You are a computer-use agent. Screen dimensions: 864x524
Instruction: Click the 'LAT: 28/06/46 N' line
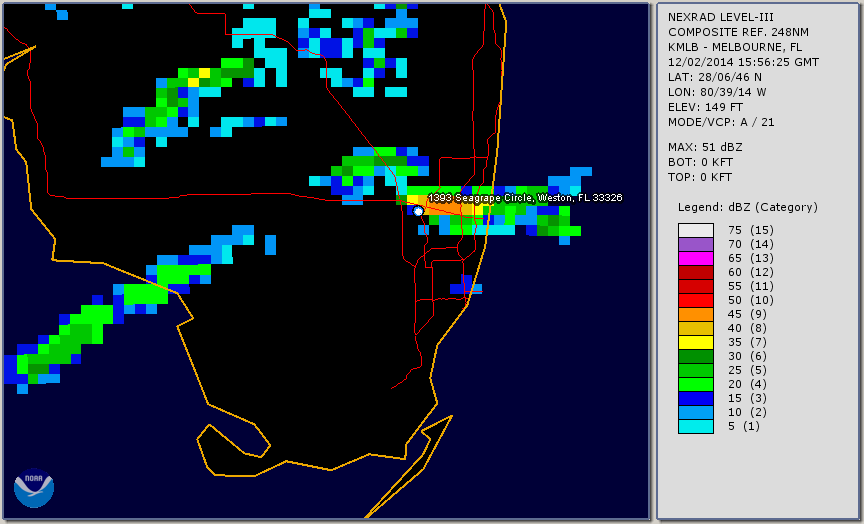[715, 77]
